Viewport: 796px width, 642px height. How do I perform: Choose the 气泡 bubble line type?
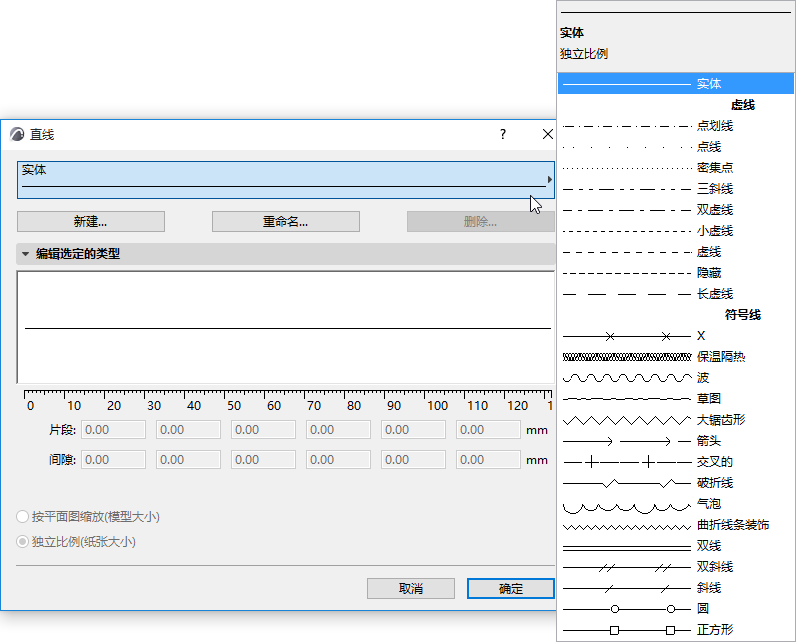[676, 504]
